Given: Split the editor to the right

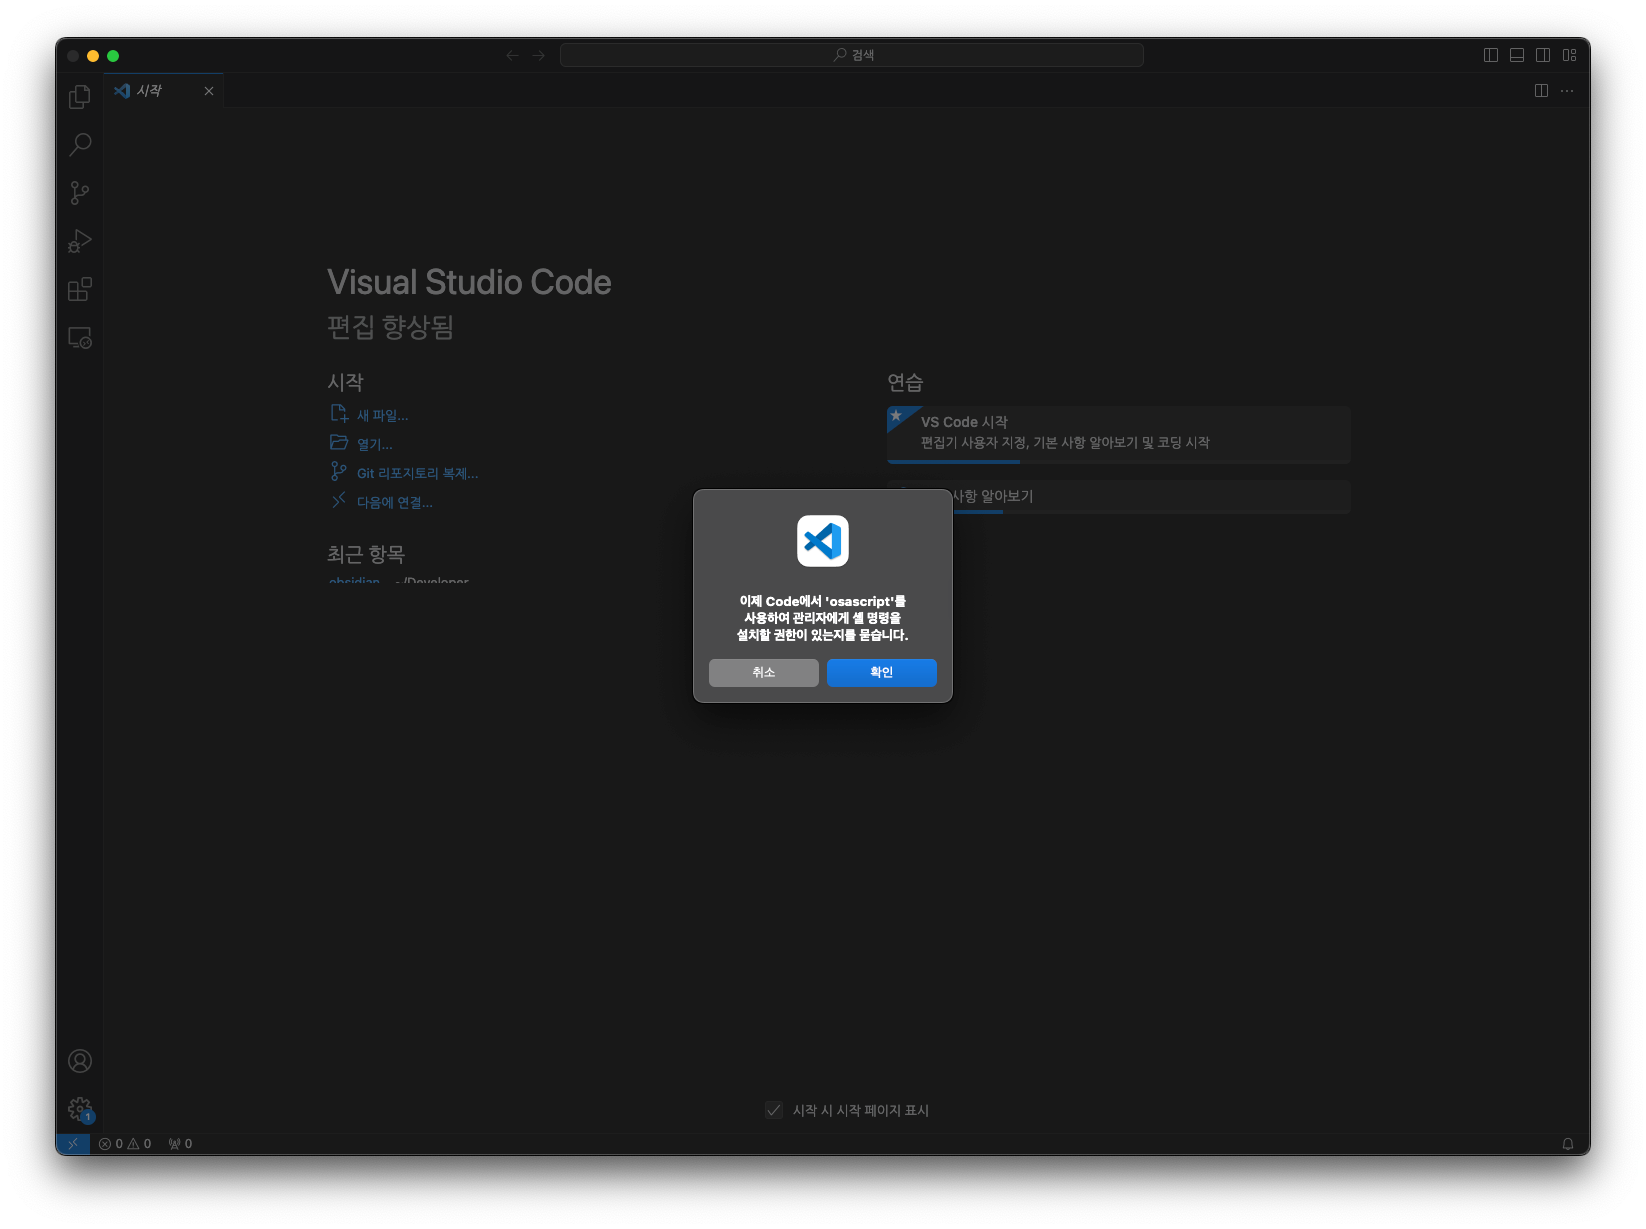Looking at the screenshot, I should coord(1541,91).
